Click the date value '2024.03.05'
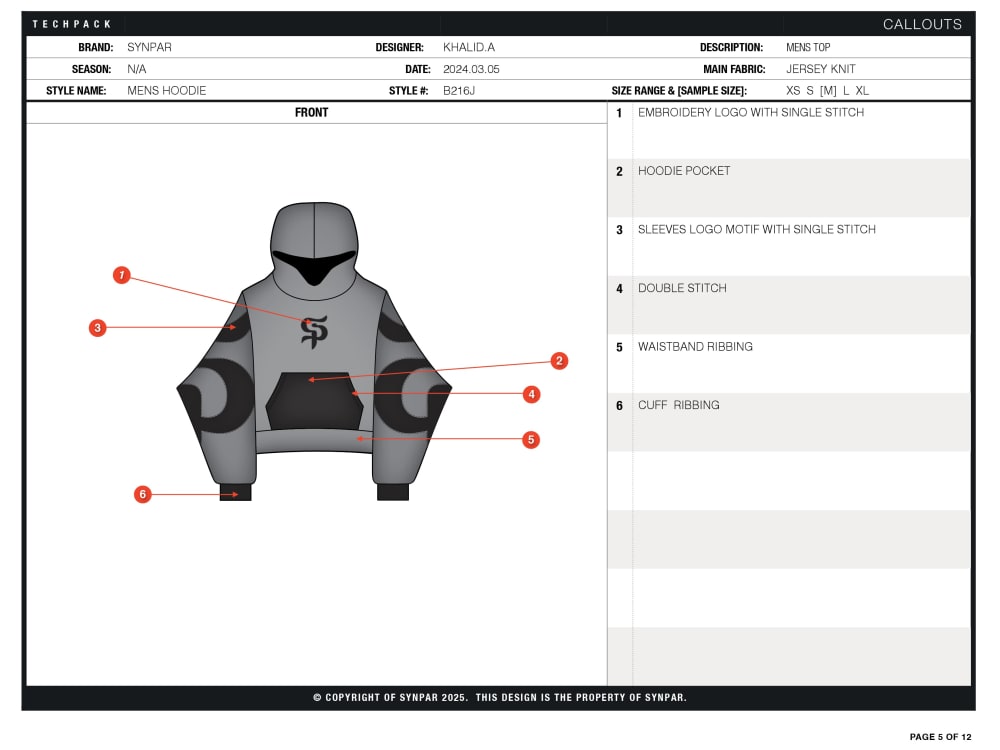1000x750 pixels. coord(471,69)
